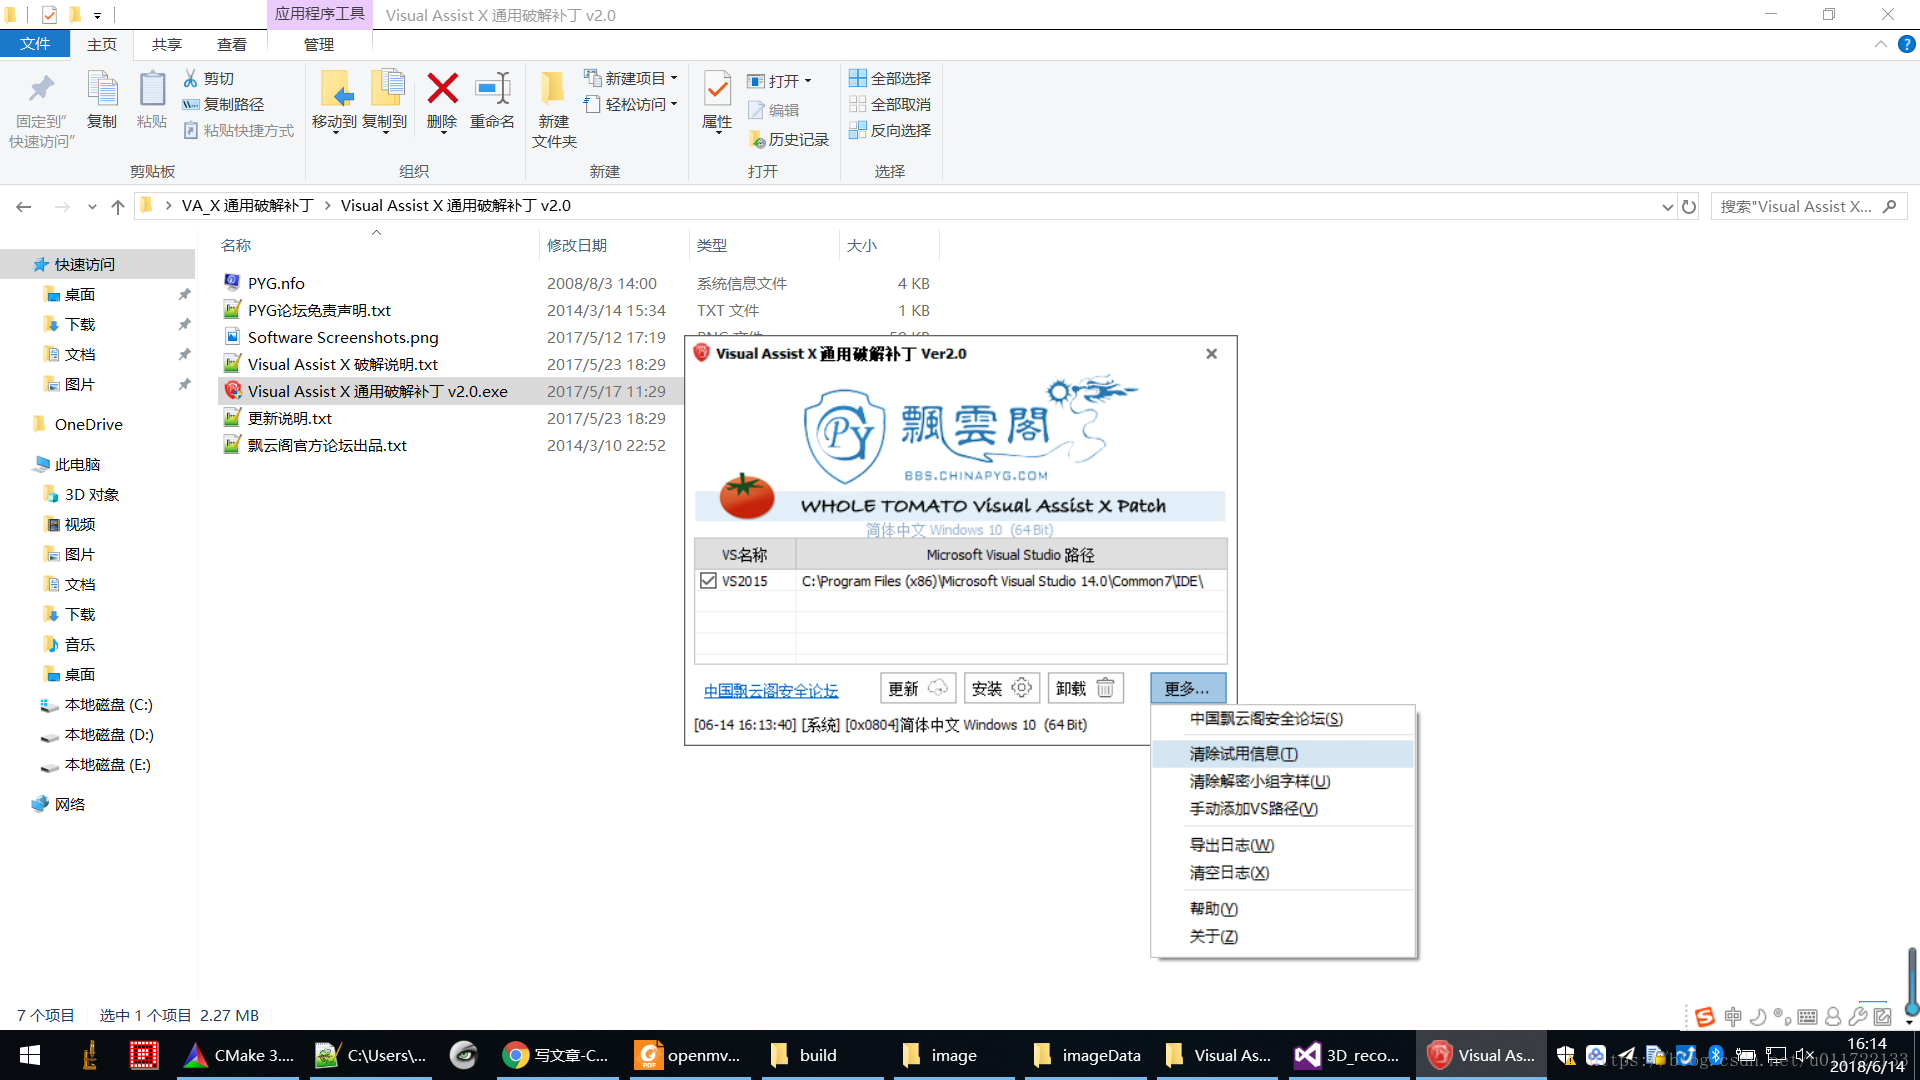
Task: Click the Refresh icon beside address bar
Action: (x=1689, y=206)
